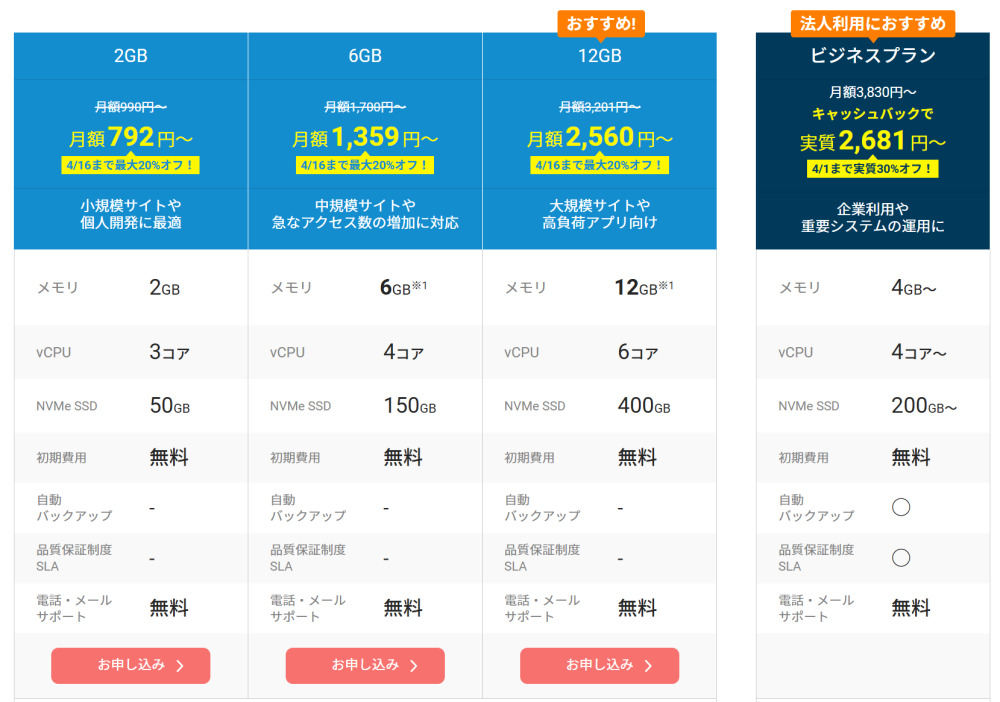Select the 2GB plan header
Image resolution: width=1000 pixels, height=702 pixels.
(130, 56)
